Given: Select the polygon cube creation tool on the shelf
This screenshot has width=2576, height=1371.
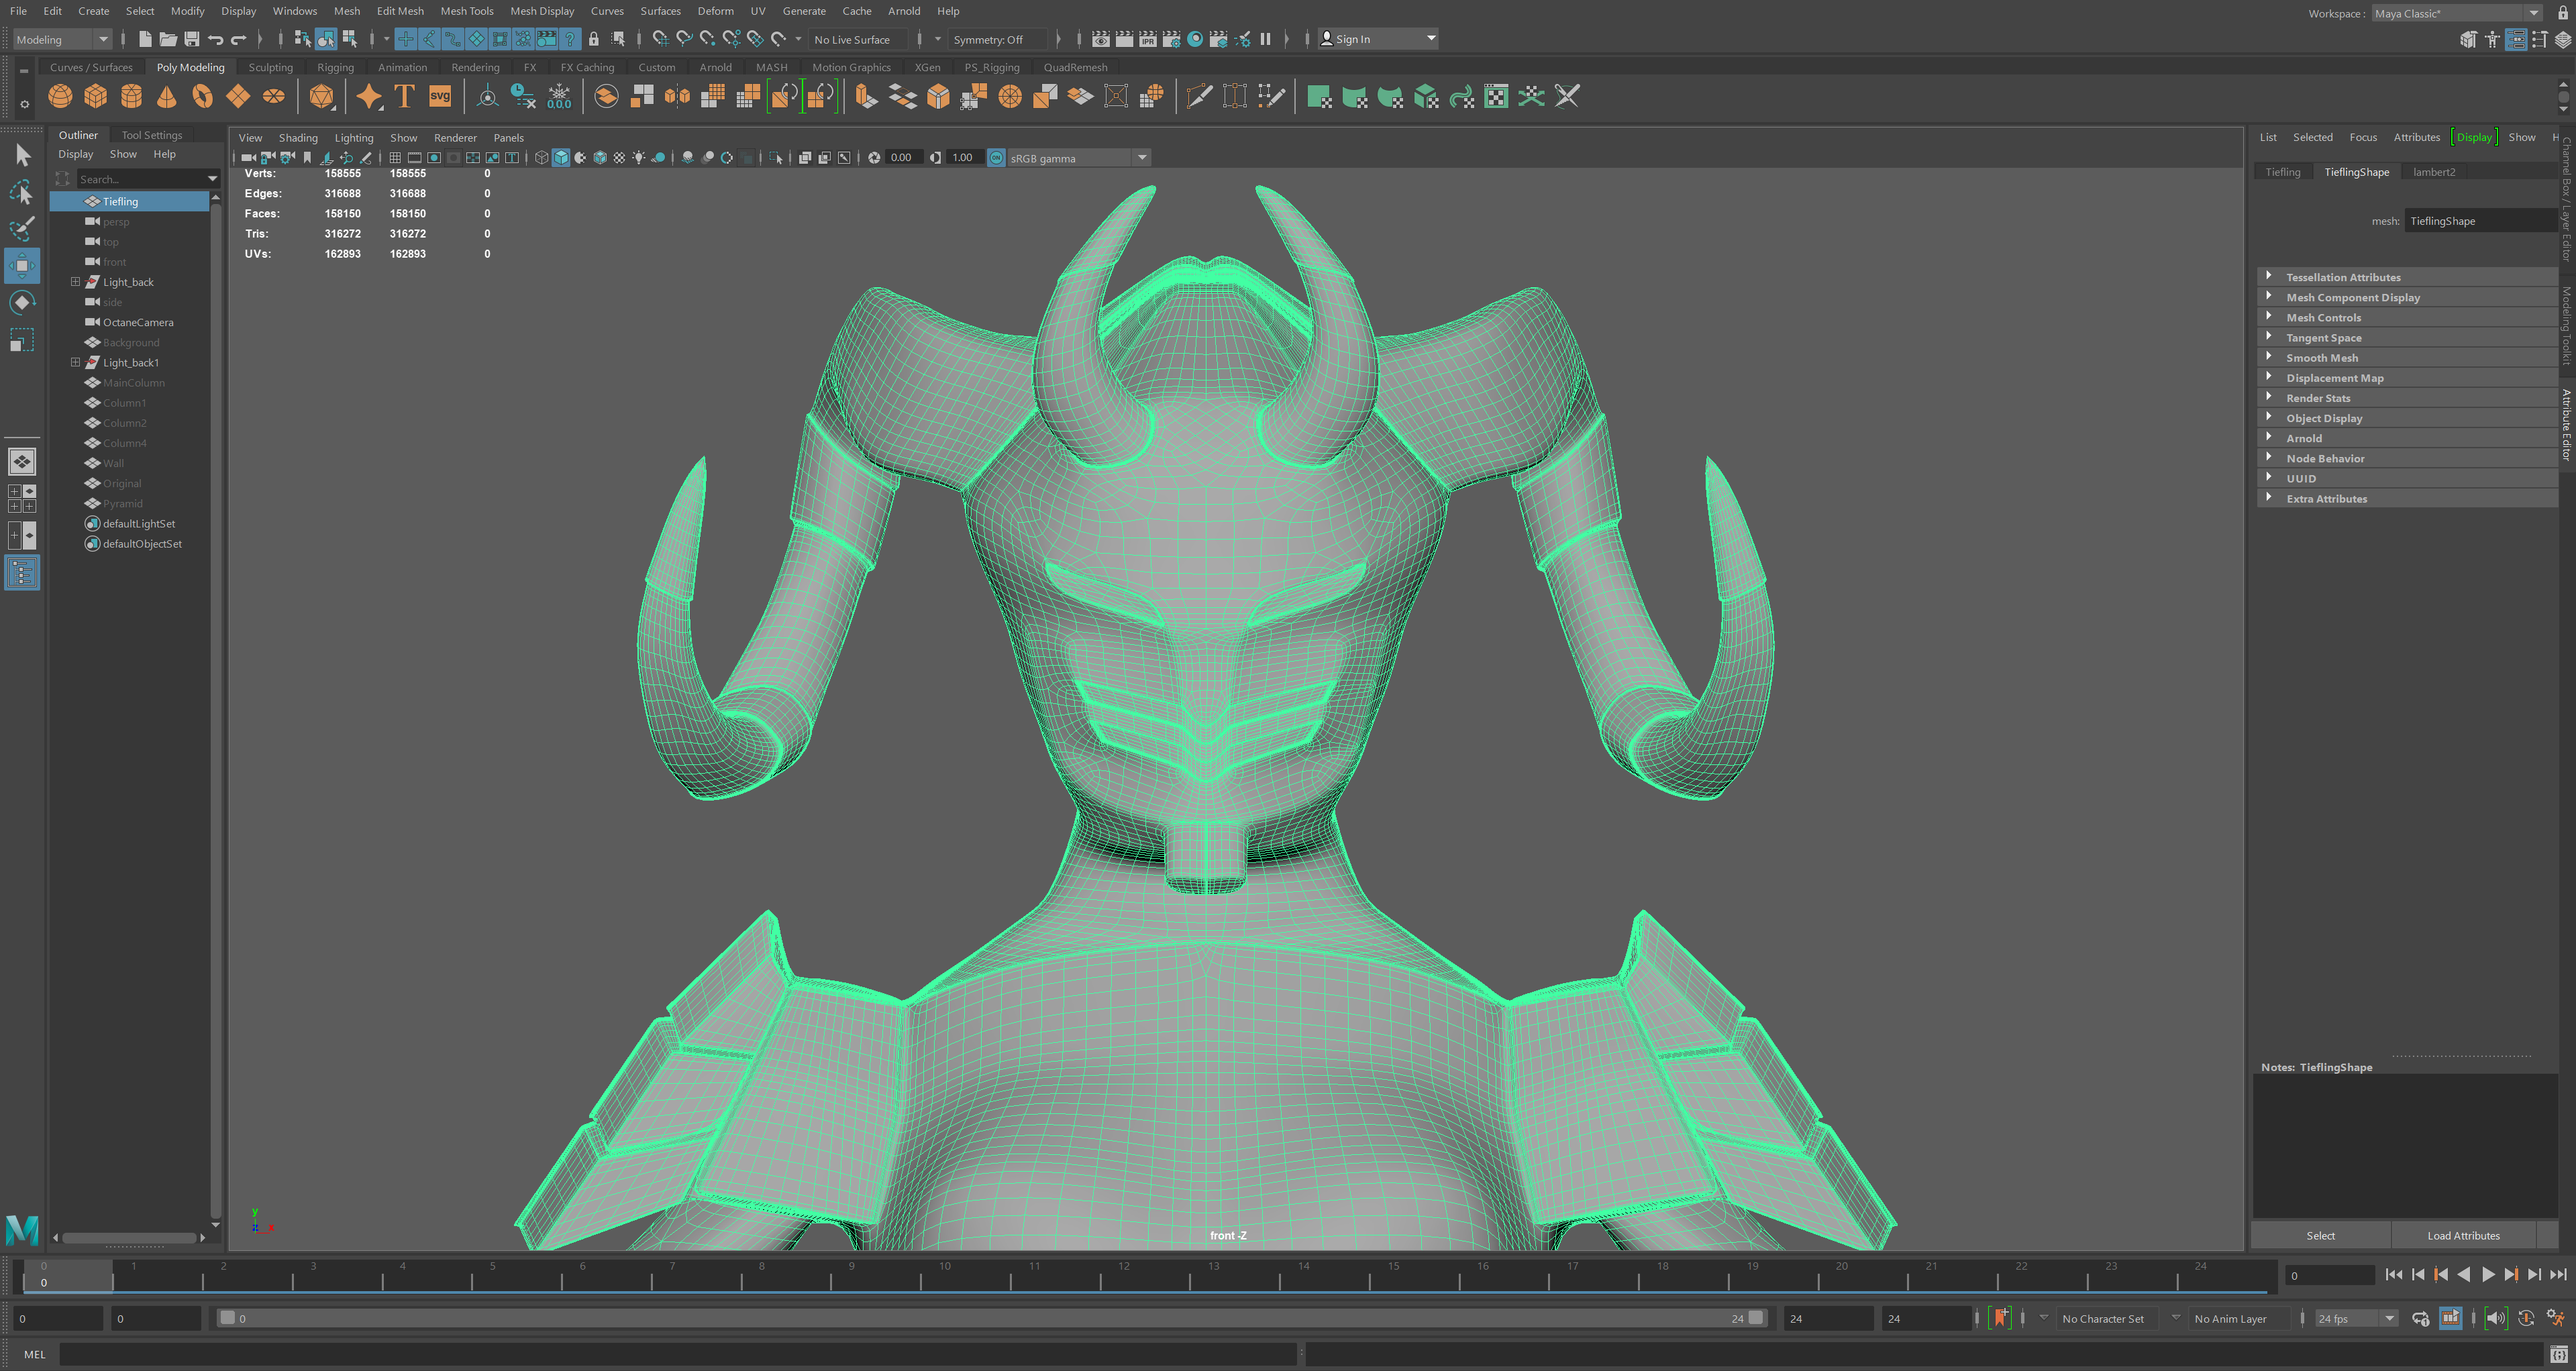Looking at the screenshot, I should click(96, 96).
